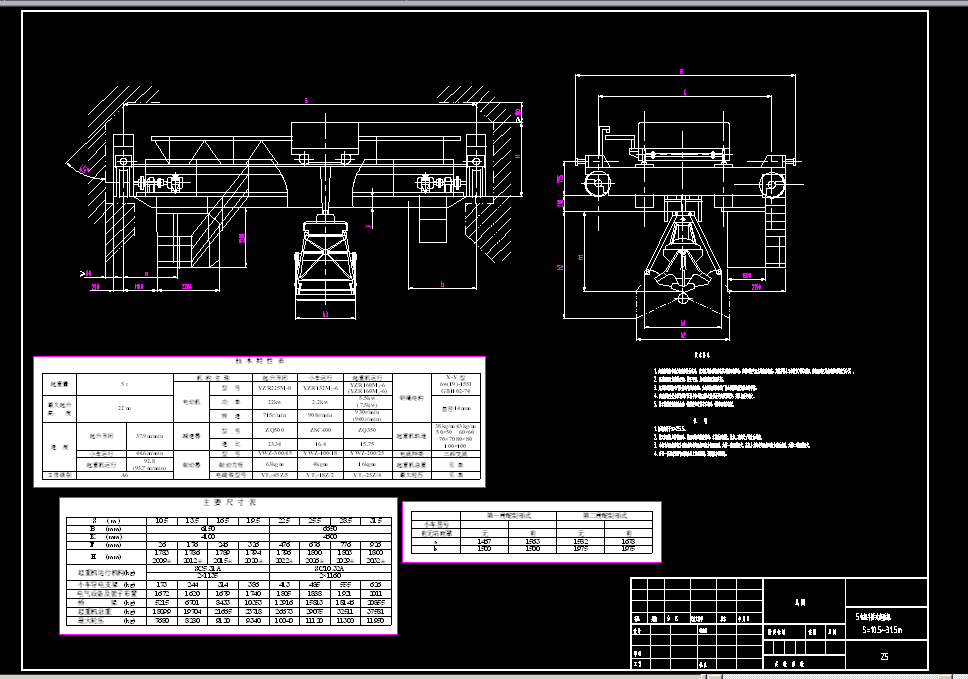Viewport: 968px width, 679px height.
Task: Select the '2234' dimension label in left view
Action: click(x=186, y=287)
